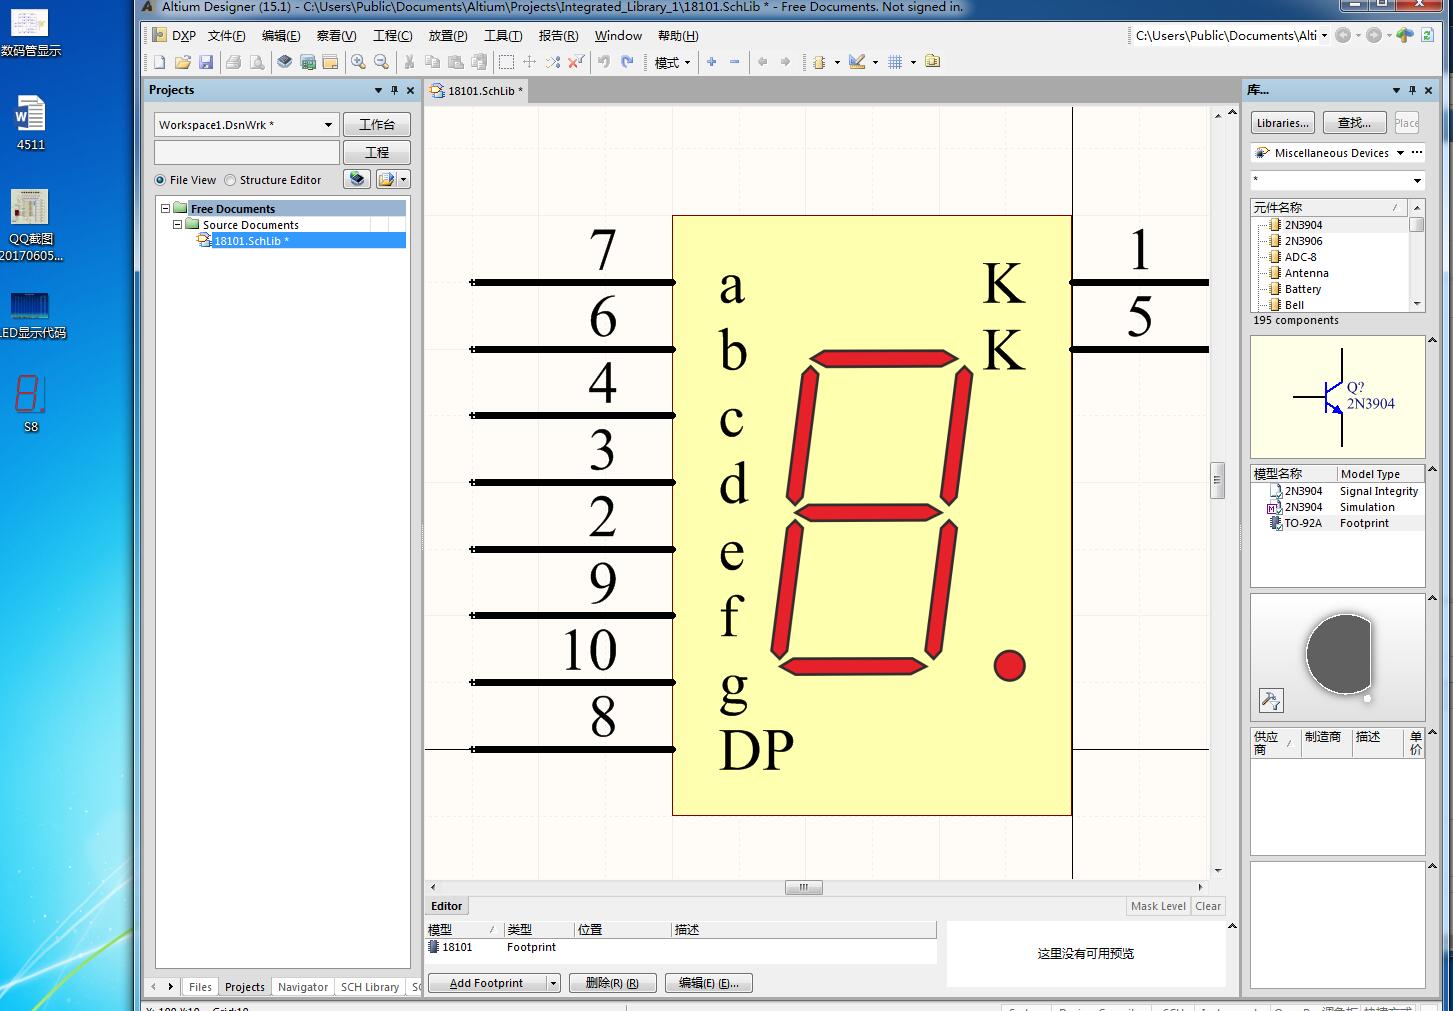Screen dimensions: 1453x1011
Task: Click the green chip icon in the toolbar
Action: pos(308,62)
